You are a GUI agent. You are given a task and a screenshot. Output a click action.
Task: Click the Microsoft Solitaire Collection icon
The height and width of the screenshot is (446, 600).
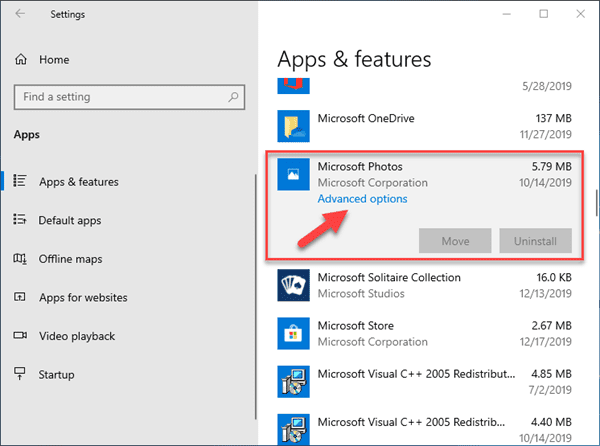click(293, 285)
